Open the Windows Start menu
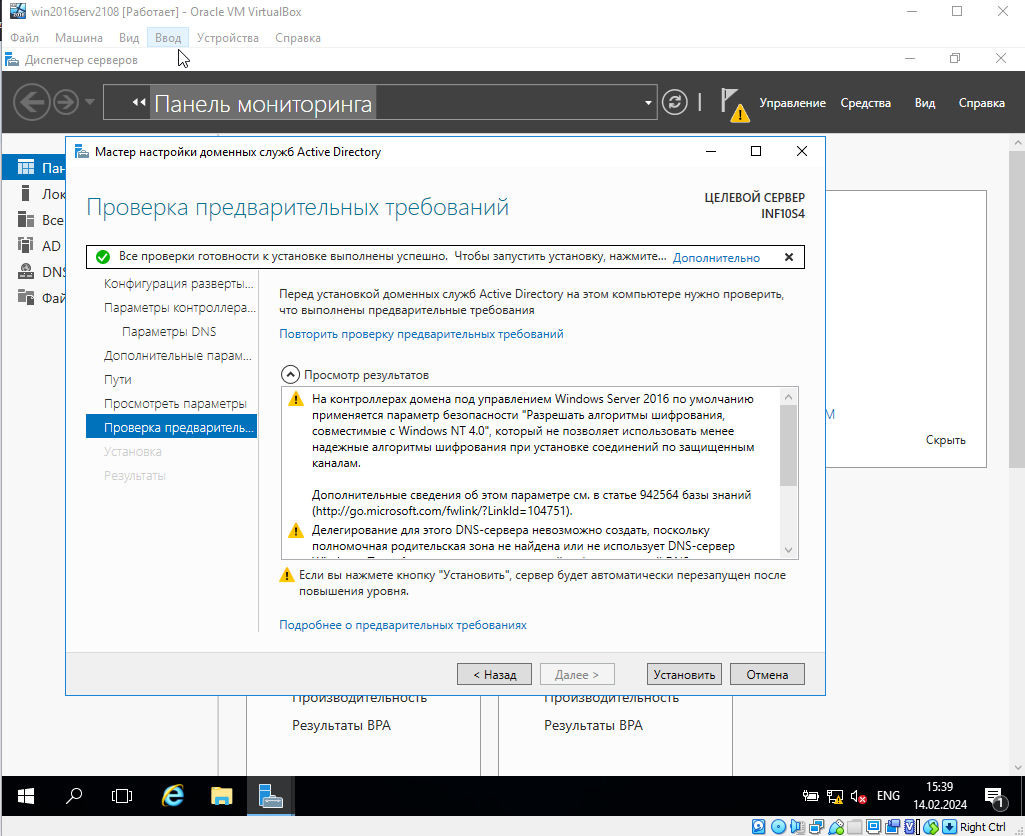Screen dimensions: 1025x836 pos(25,795)
